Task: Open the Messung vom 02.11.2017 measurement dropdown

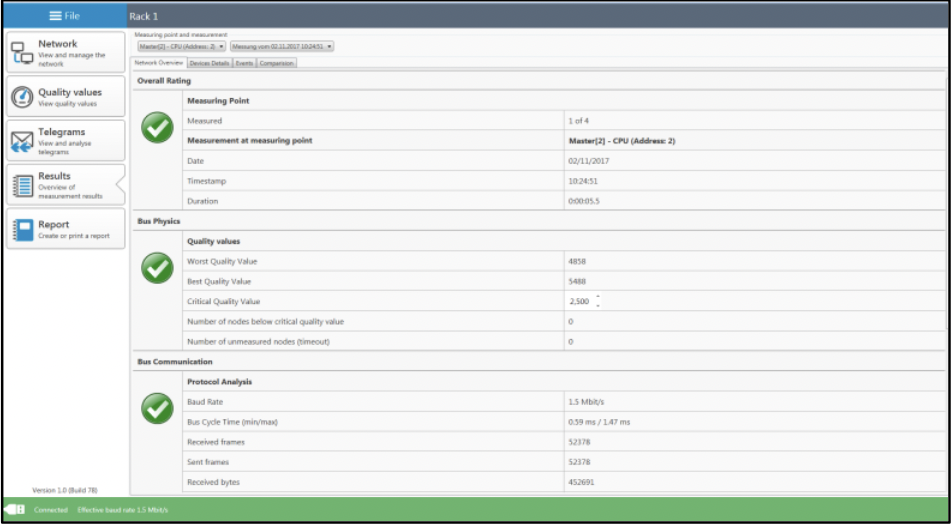Action: (x=281, y=46)
